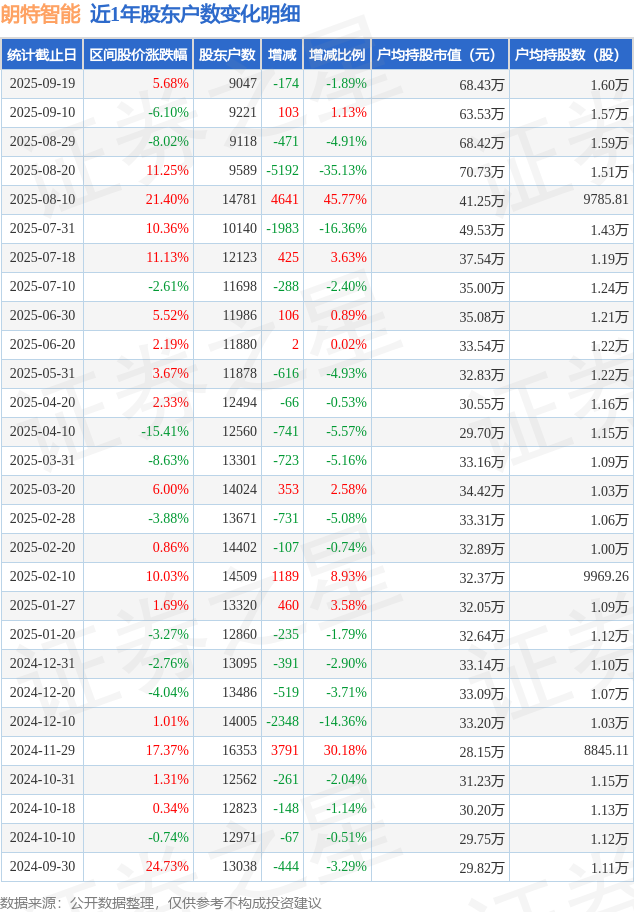Viewport: 634px width, 912px height.
Task: Click the 45.77% change ratio cell
Action: (345, 200)
